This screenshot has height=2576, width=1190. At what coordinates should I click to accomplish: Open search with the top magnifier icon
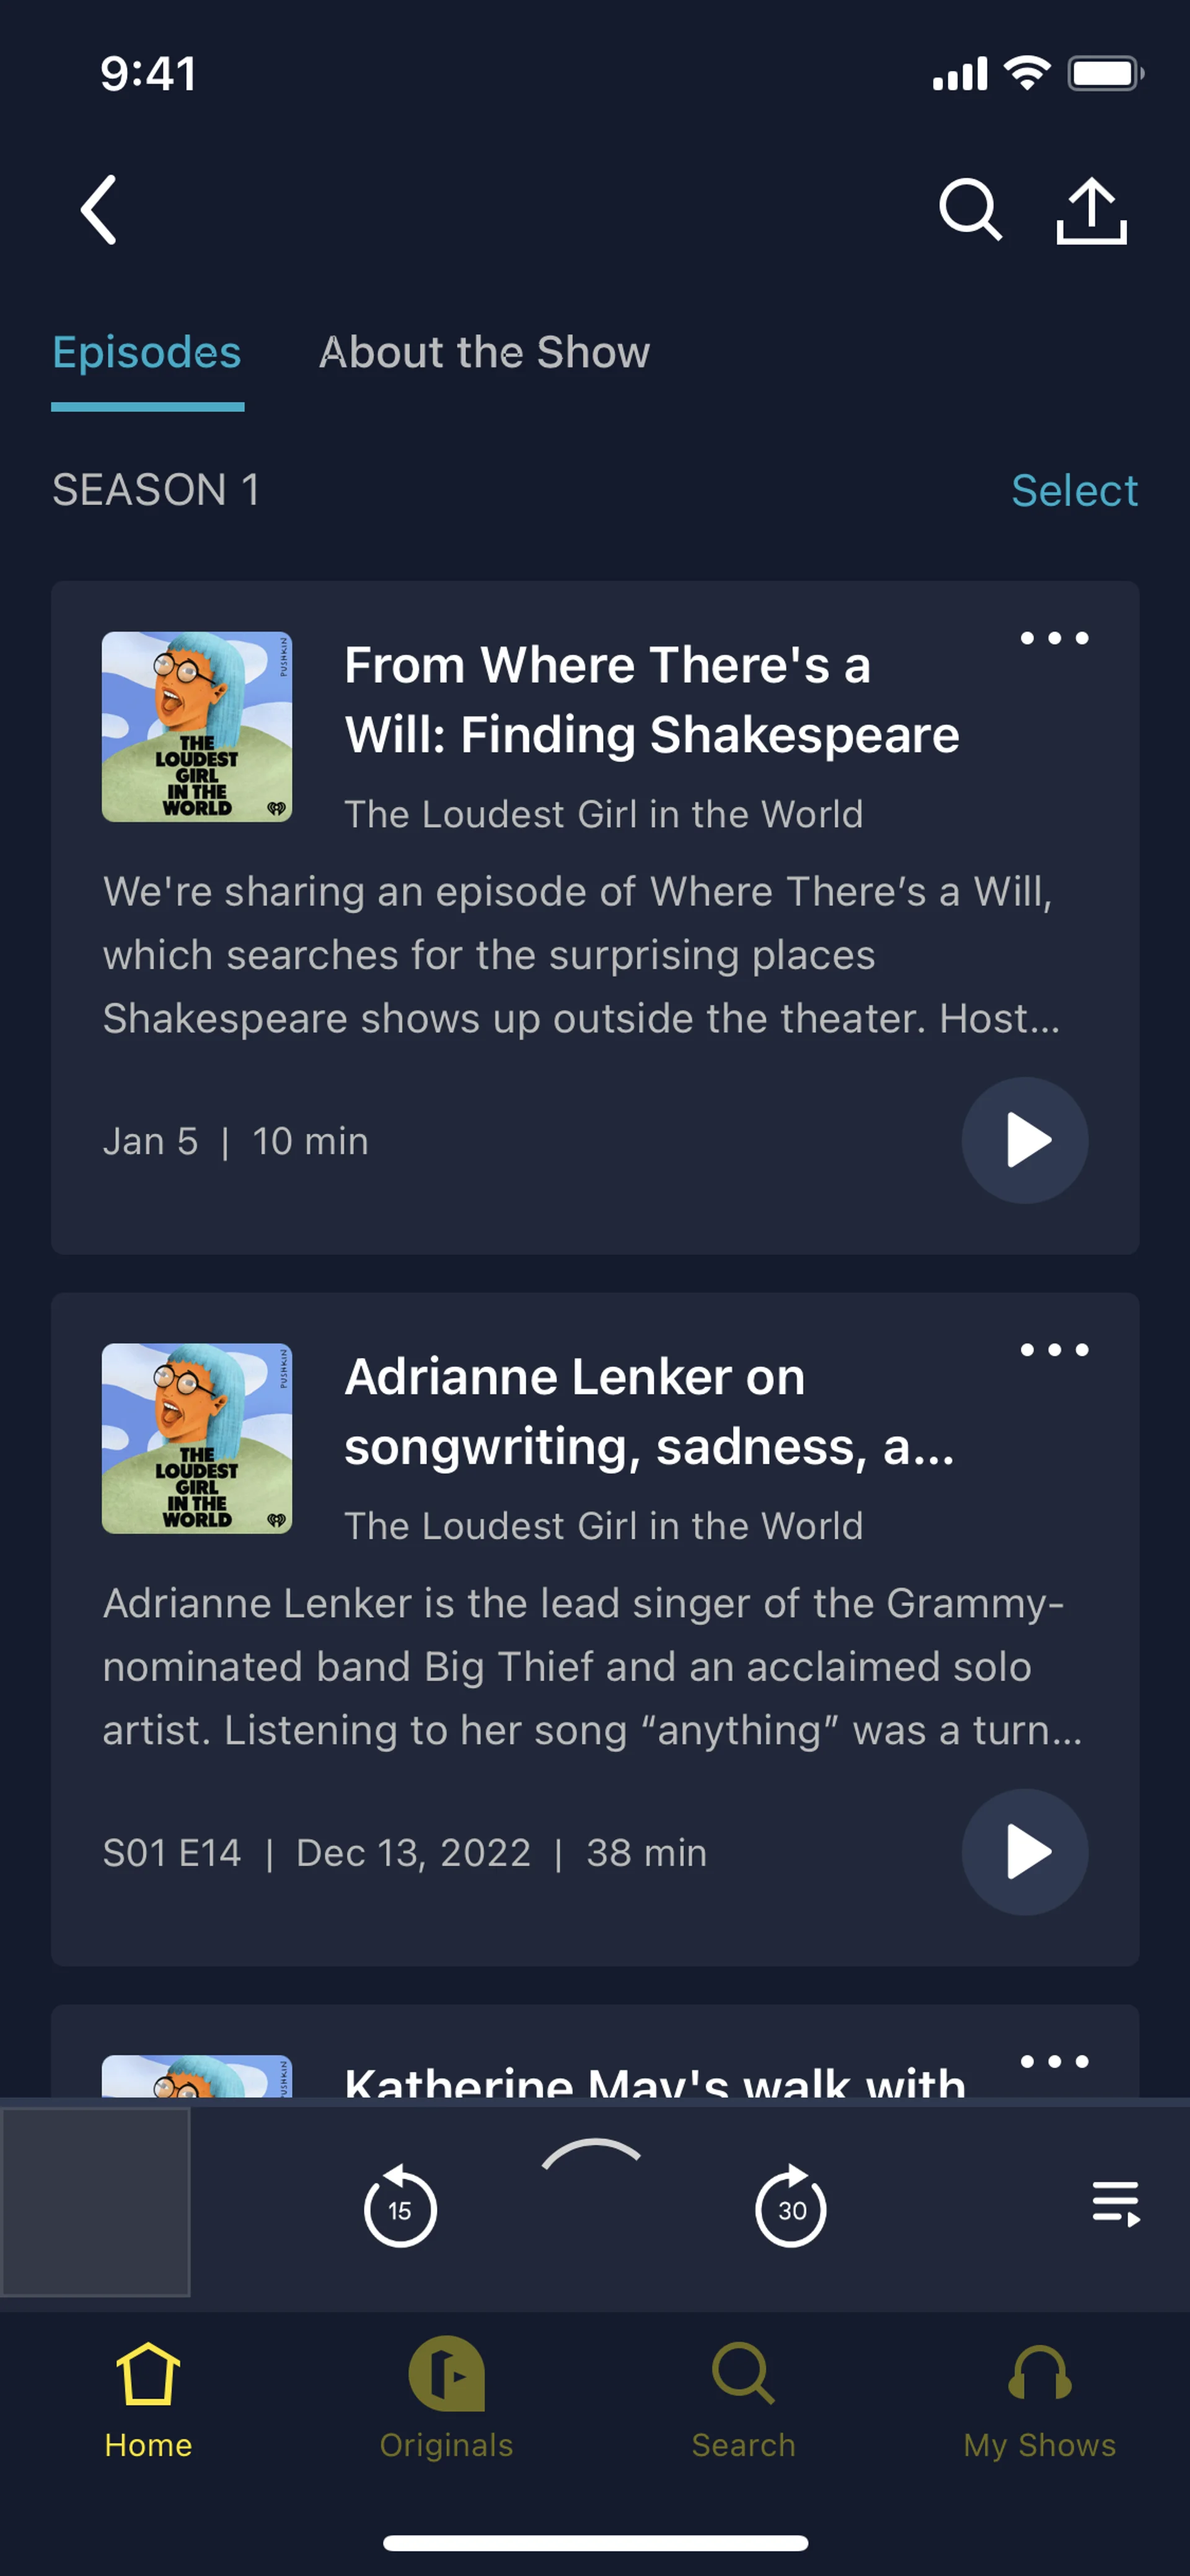969,210
